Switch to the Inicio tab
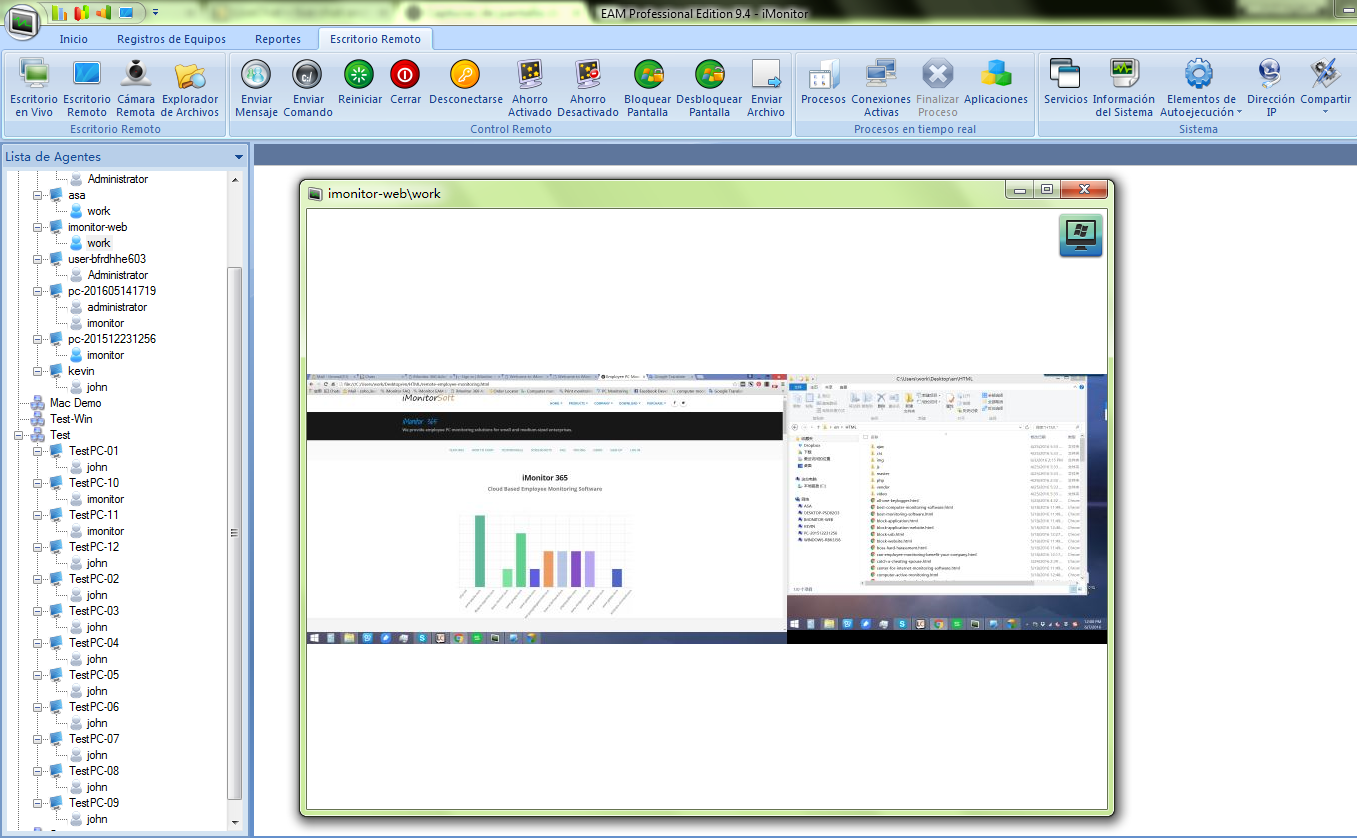 point(73,39)
